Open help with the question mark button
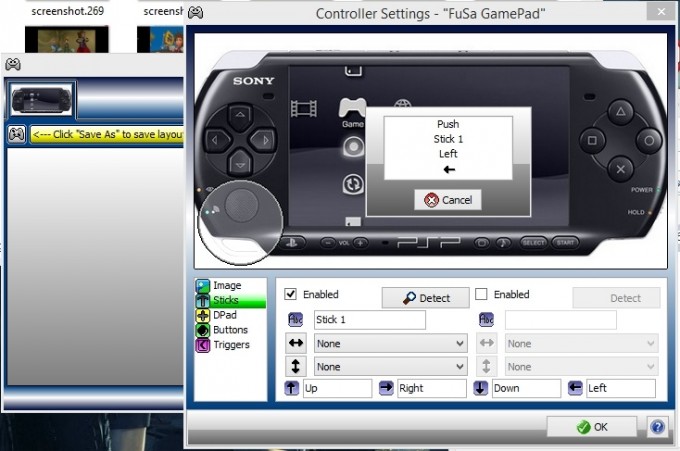 657,427
